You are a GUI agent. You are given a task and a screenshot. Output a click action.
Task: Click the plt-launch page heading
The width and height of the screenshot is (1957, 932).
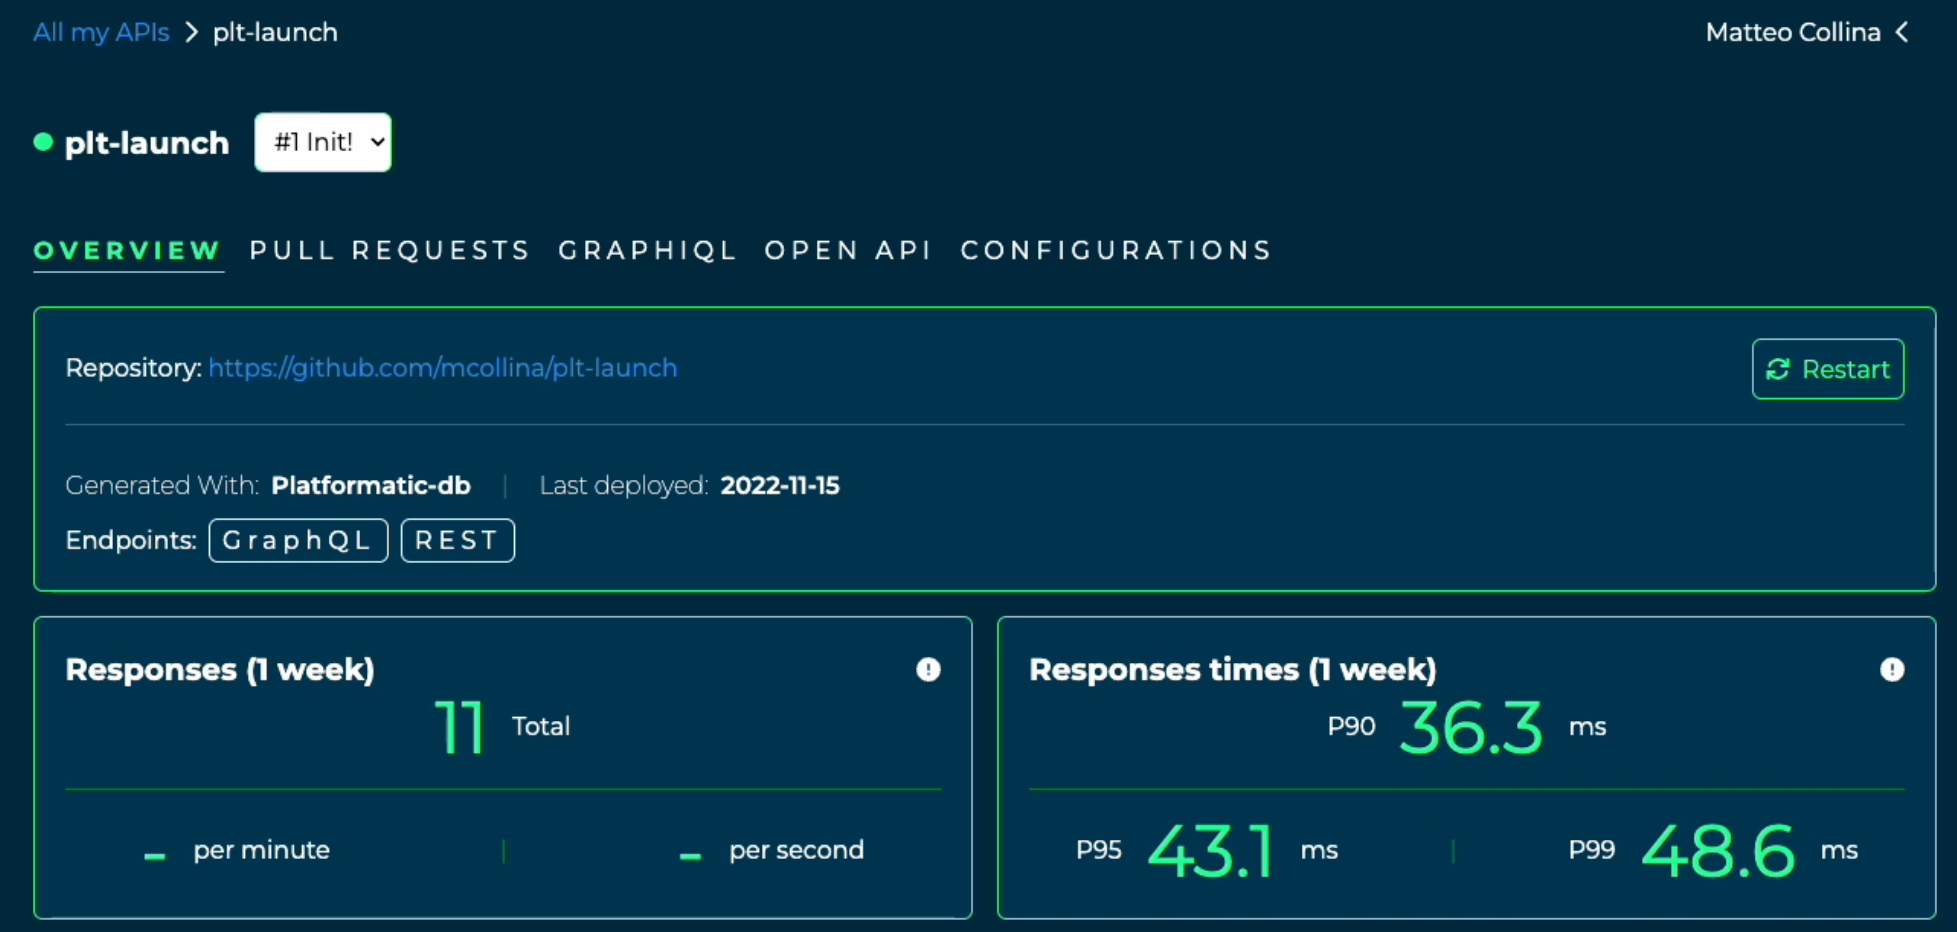pyautogui.click(x=147, y=143)
